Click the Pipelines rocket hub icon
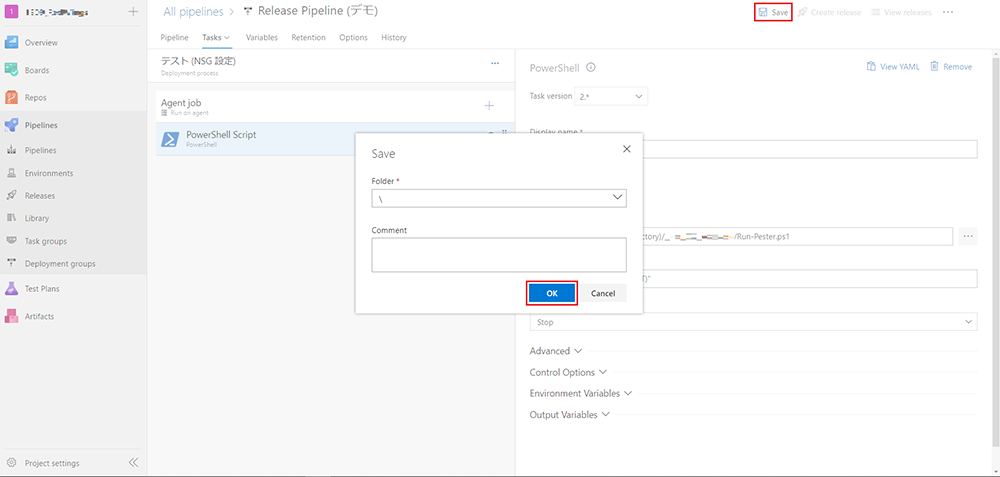This screenshot has width=1000, height=477. point(11,125)
